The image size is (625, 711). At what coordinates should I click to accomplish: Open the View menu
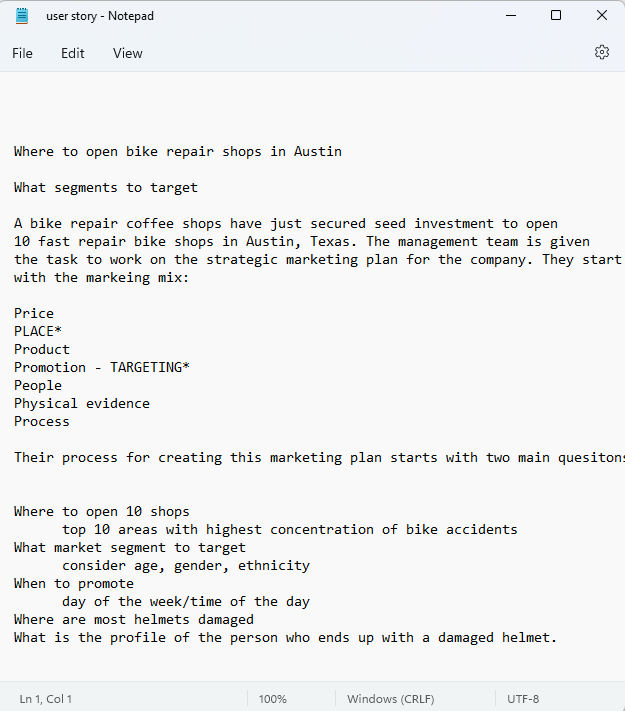127,54
